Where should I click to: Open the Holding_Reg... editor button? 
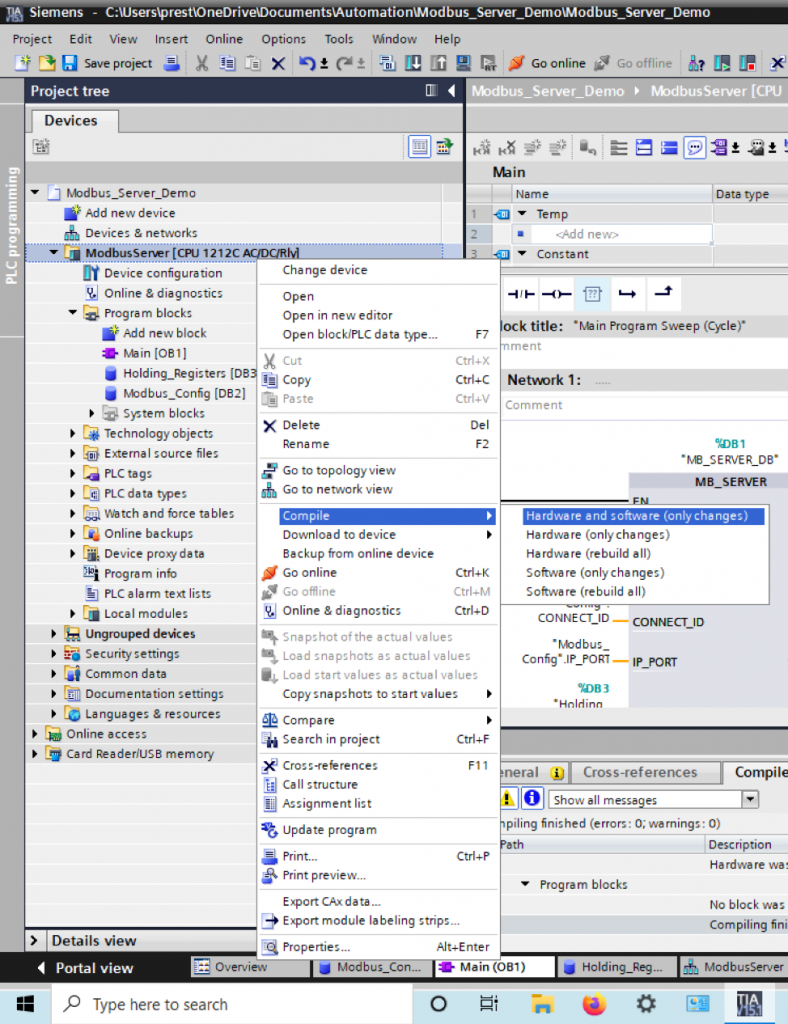click(615, 967)
